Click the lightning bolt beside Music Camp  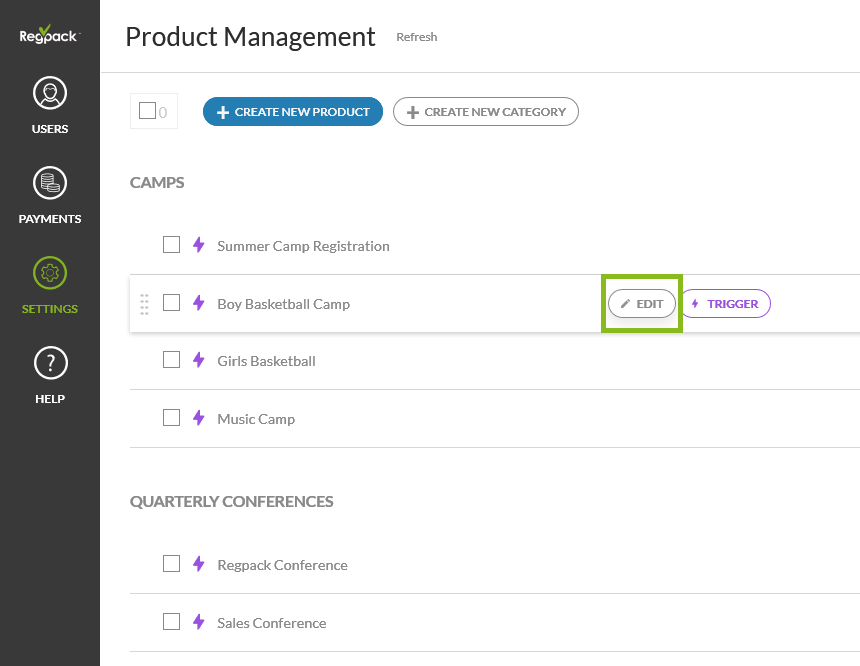pos(199,418)
